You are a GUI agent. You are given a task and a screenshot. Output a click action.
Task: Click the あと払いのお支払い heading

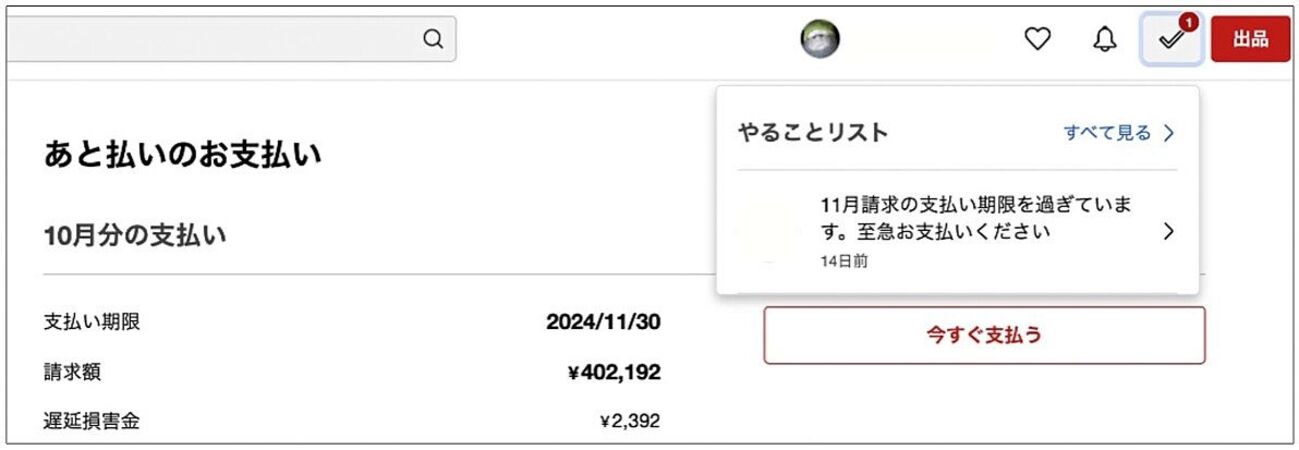[182, 155]
